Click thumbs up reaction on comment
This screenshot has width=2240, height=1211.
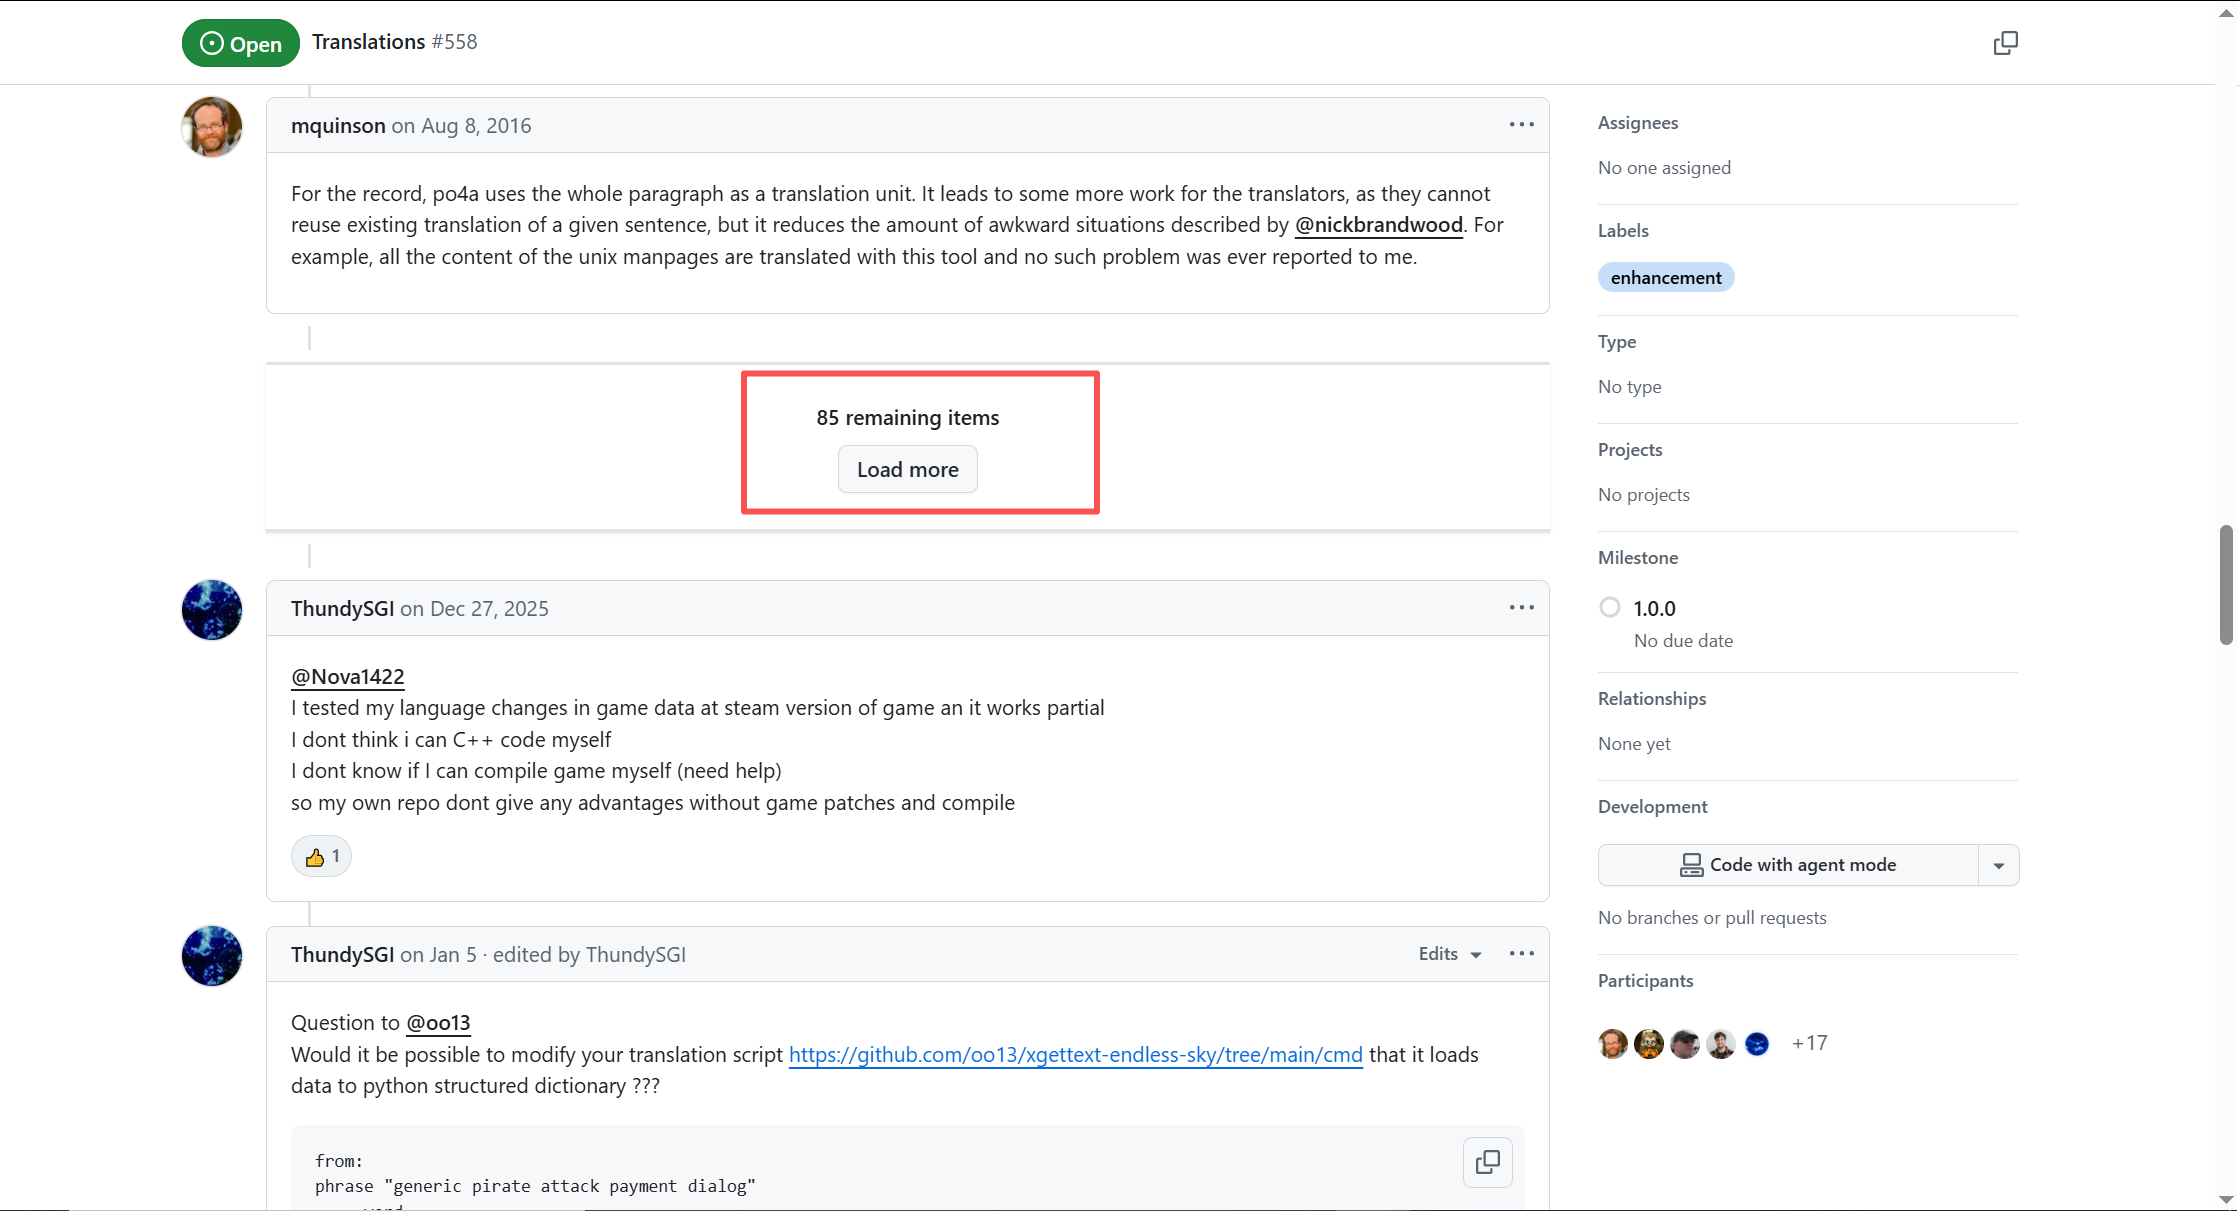(x=321, y=857)
